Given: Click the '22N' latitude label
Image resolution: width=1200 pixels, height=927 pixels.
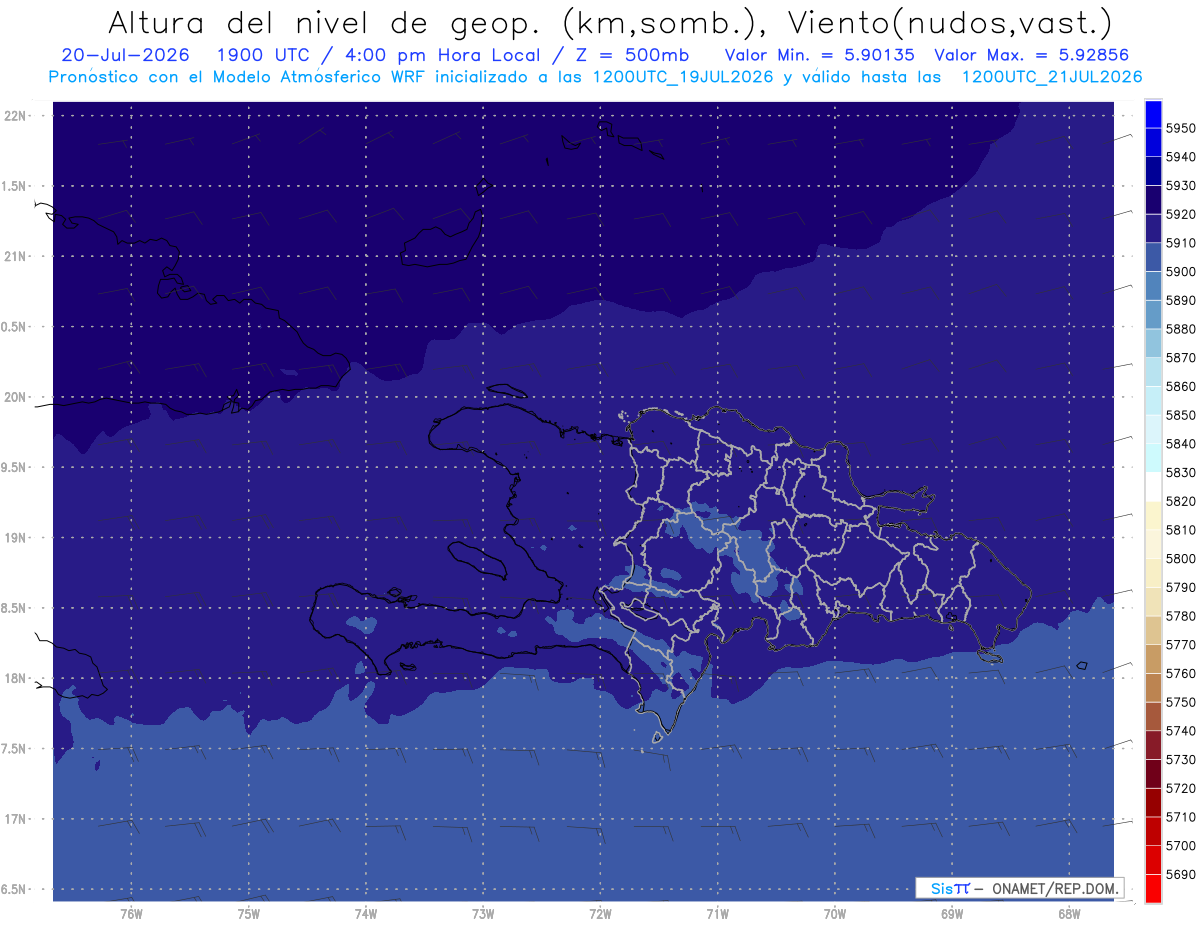Looking at the screenshot, I should pos(17,116).
